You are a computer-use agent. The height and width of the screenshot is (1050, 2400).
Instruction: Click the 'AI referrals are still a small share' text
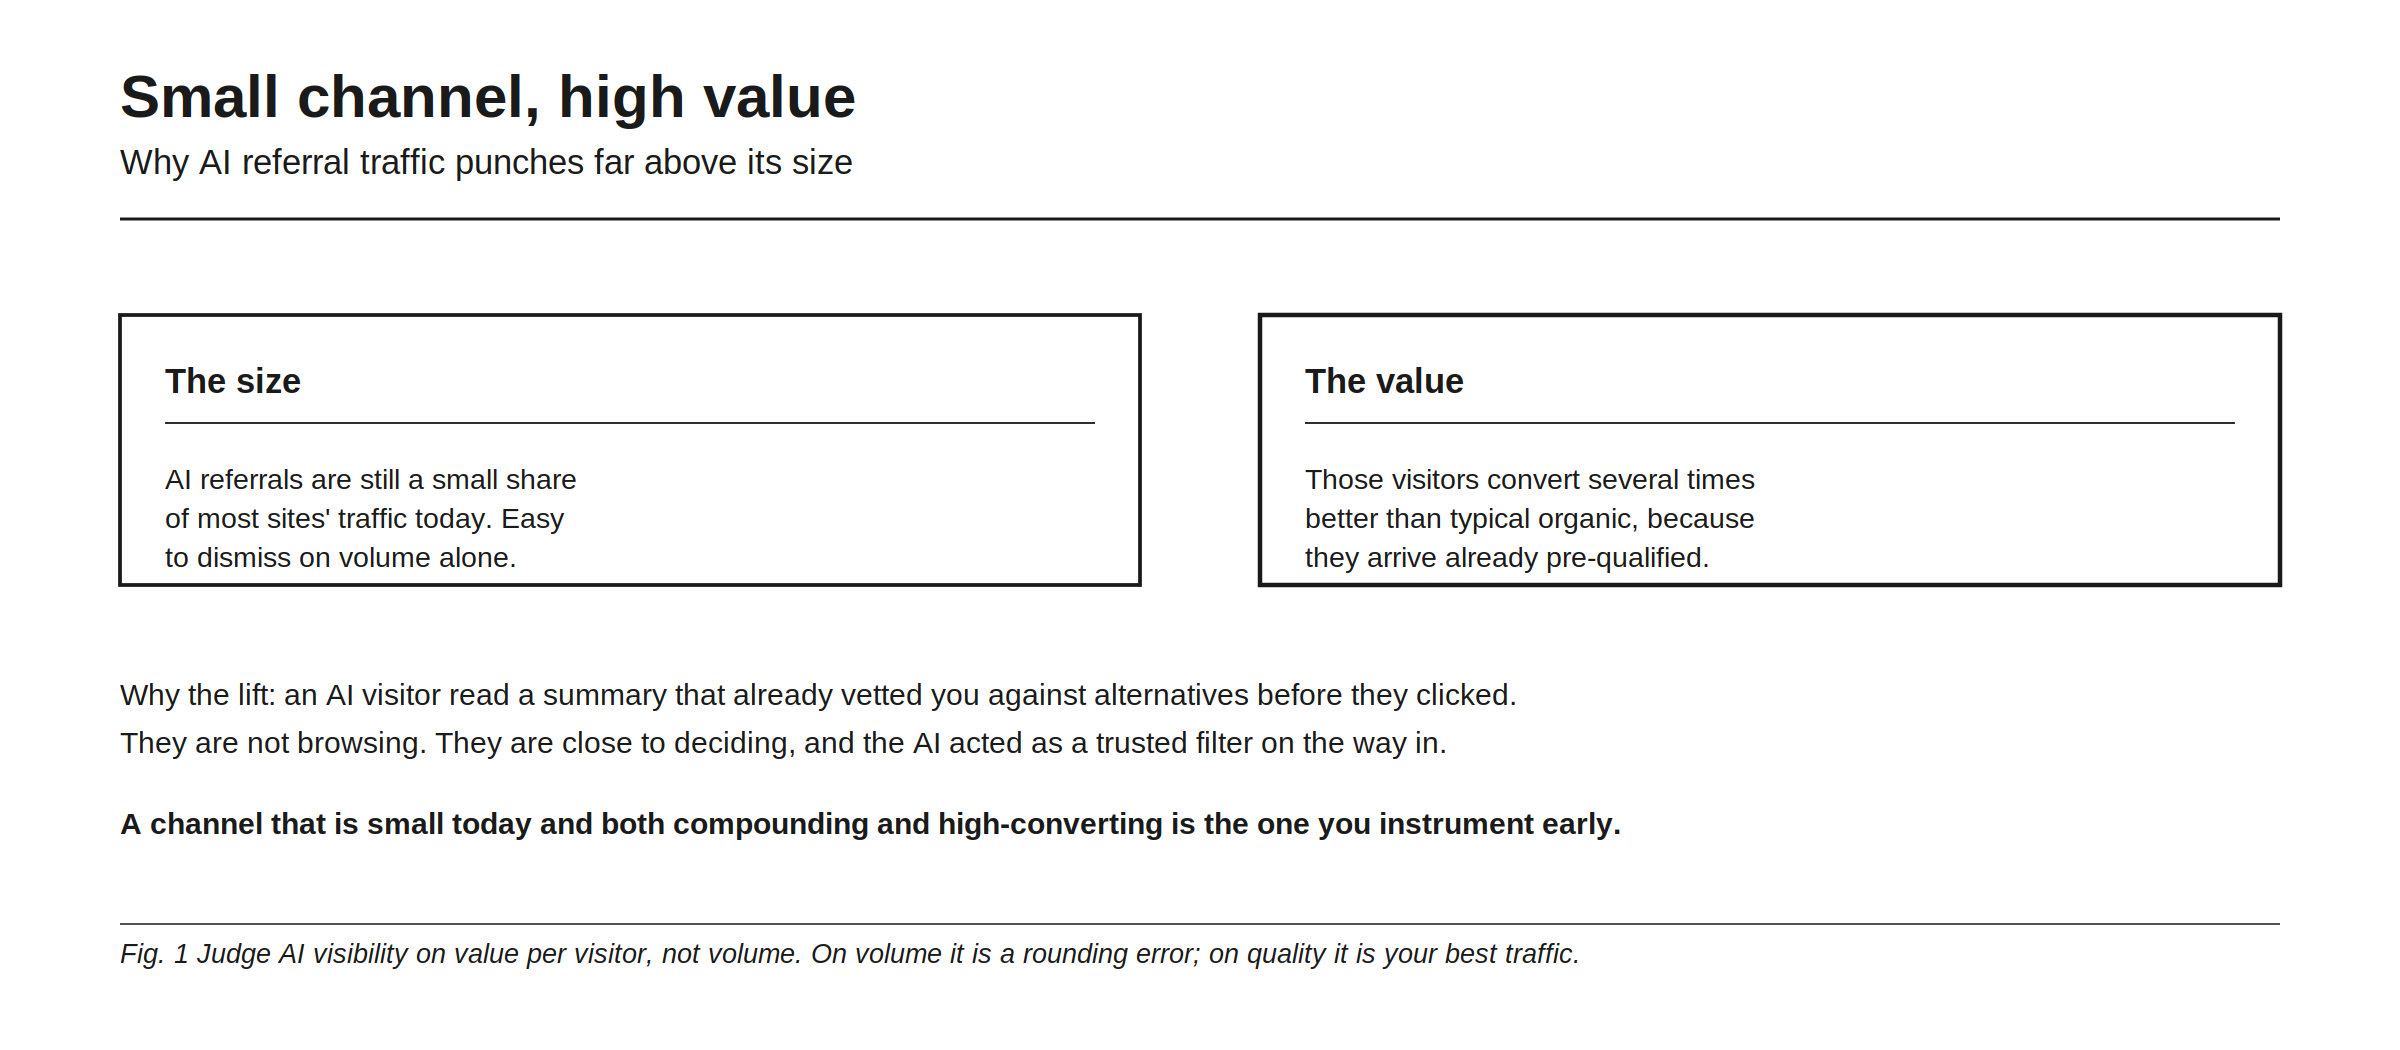tap(371, 480)
